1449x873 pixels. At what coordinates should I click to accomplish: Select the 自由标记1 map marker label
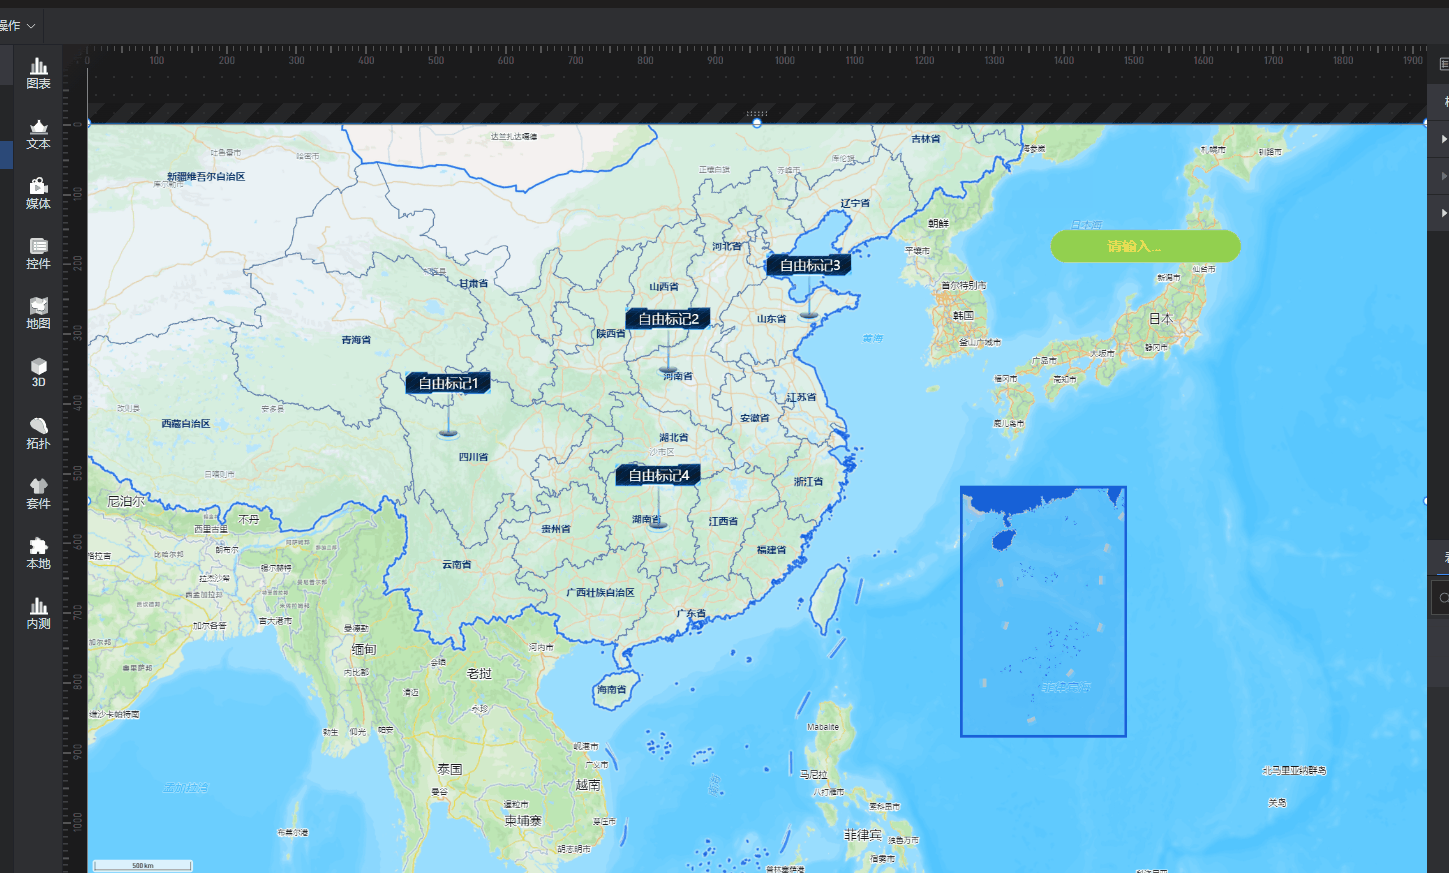(448, 383)
